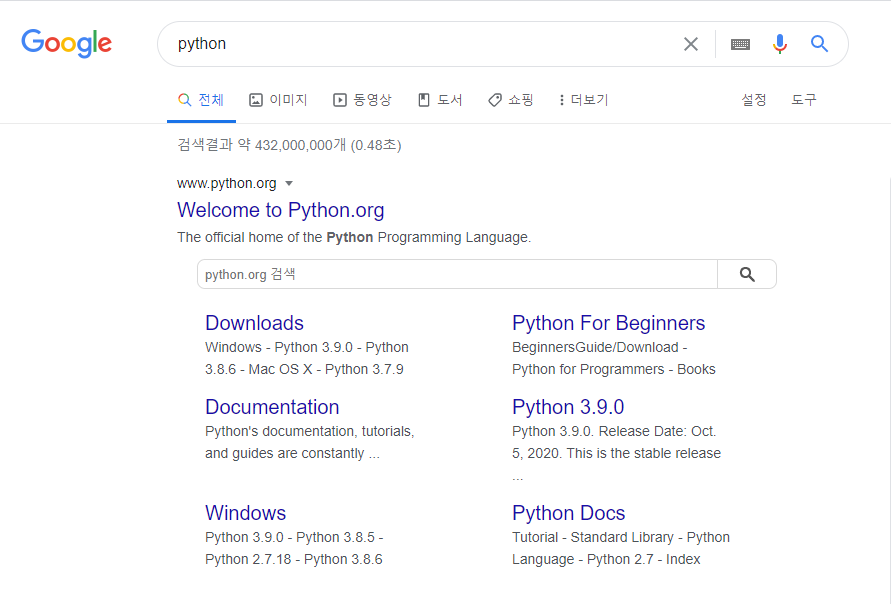Open the Documentation sitelink

click(272, 407)
